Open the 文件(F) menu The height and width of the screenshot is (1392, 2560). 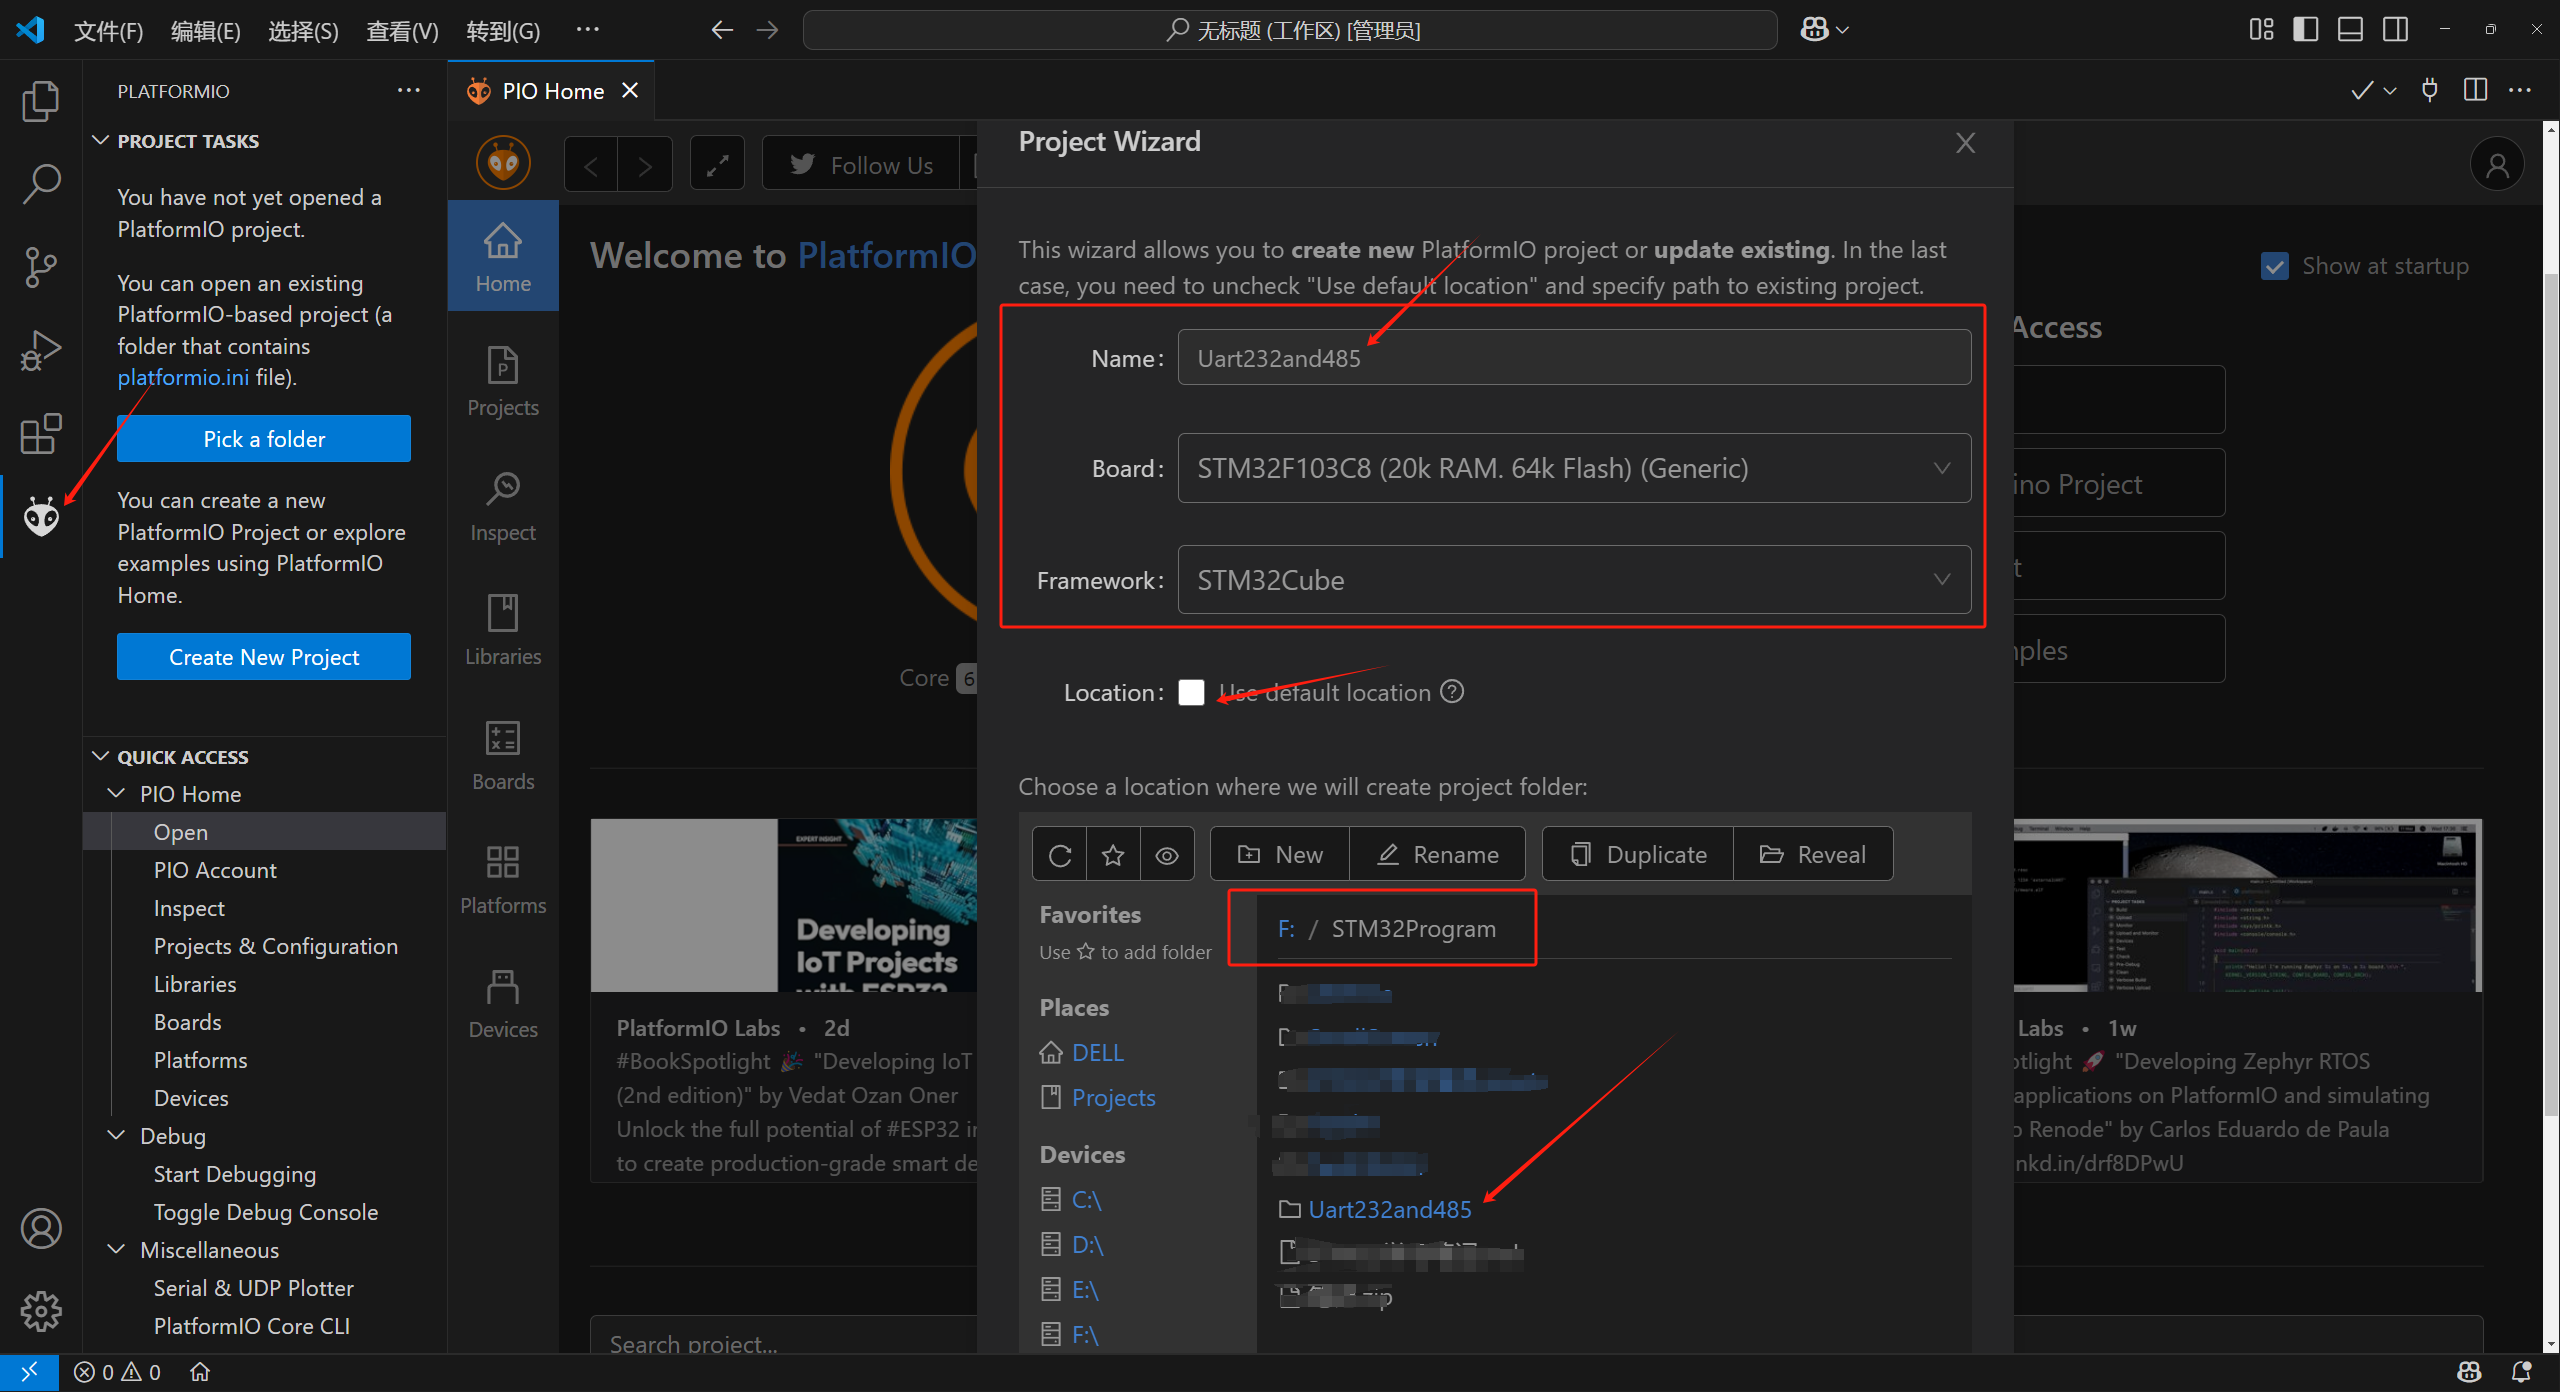tap(107, 30)
